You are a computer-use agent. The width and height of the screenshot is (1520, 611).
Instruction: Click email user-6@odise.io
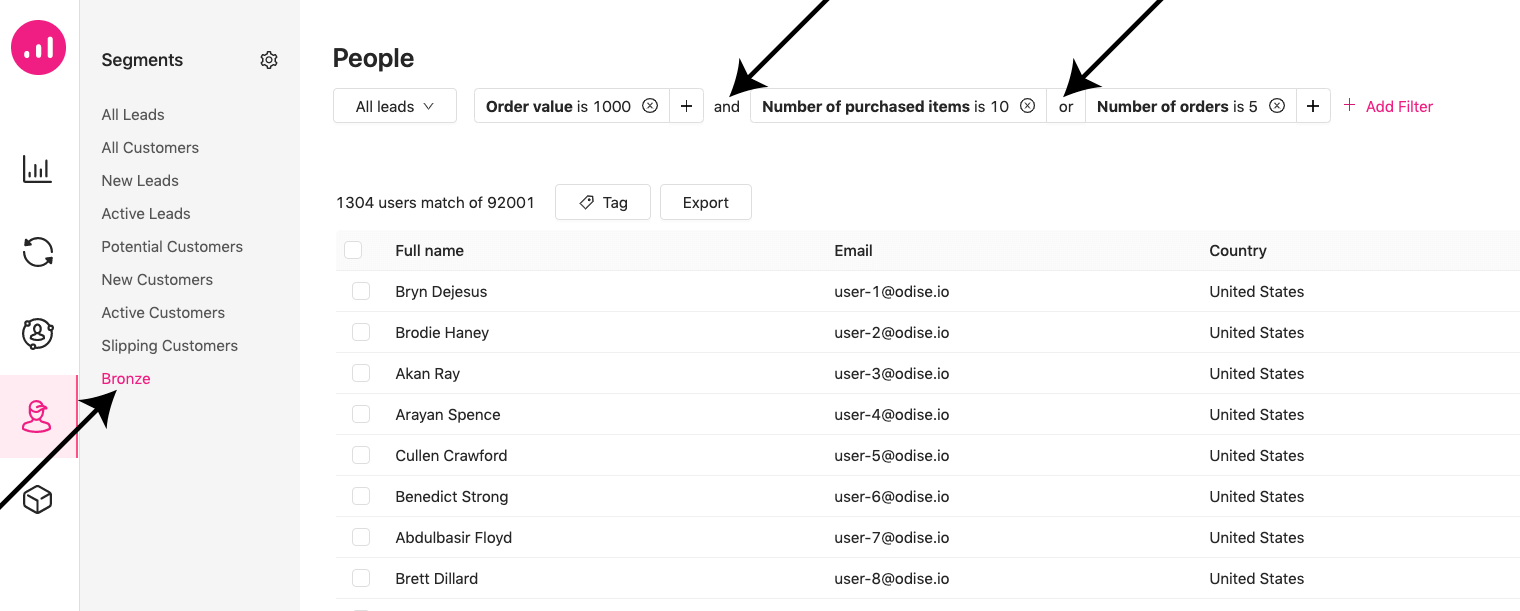coord(892,496)
